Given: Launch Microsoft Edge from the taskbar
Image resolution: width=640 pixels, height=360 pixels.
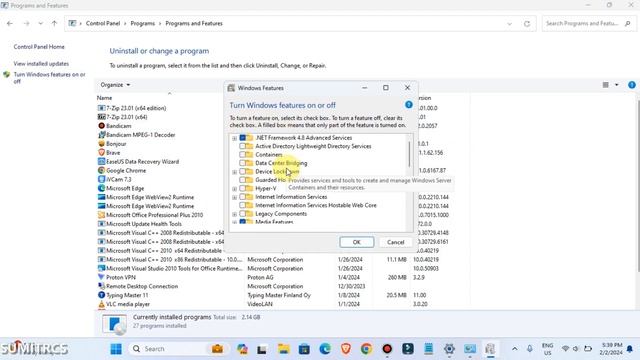Looking at the screenshot, I should [325, 349].
